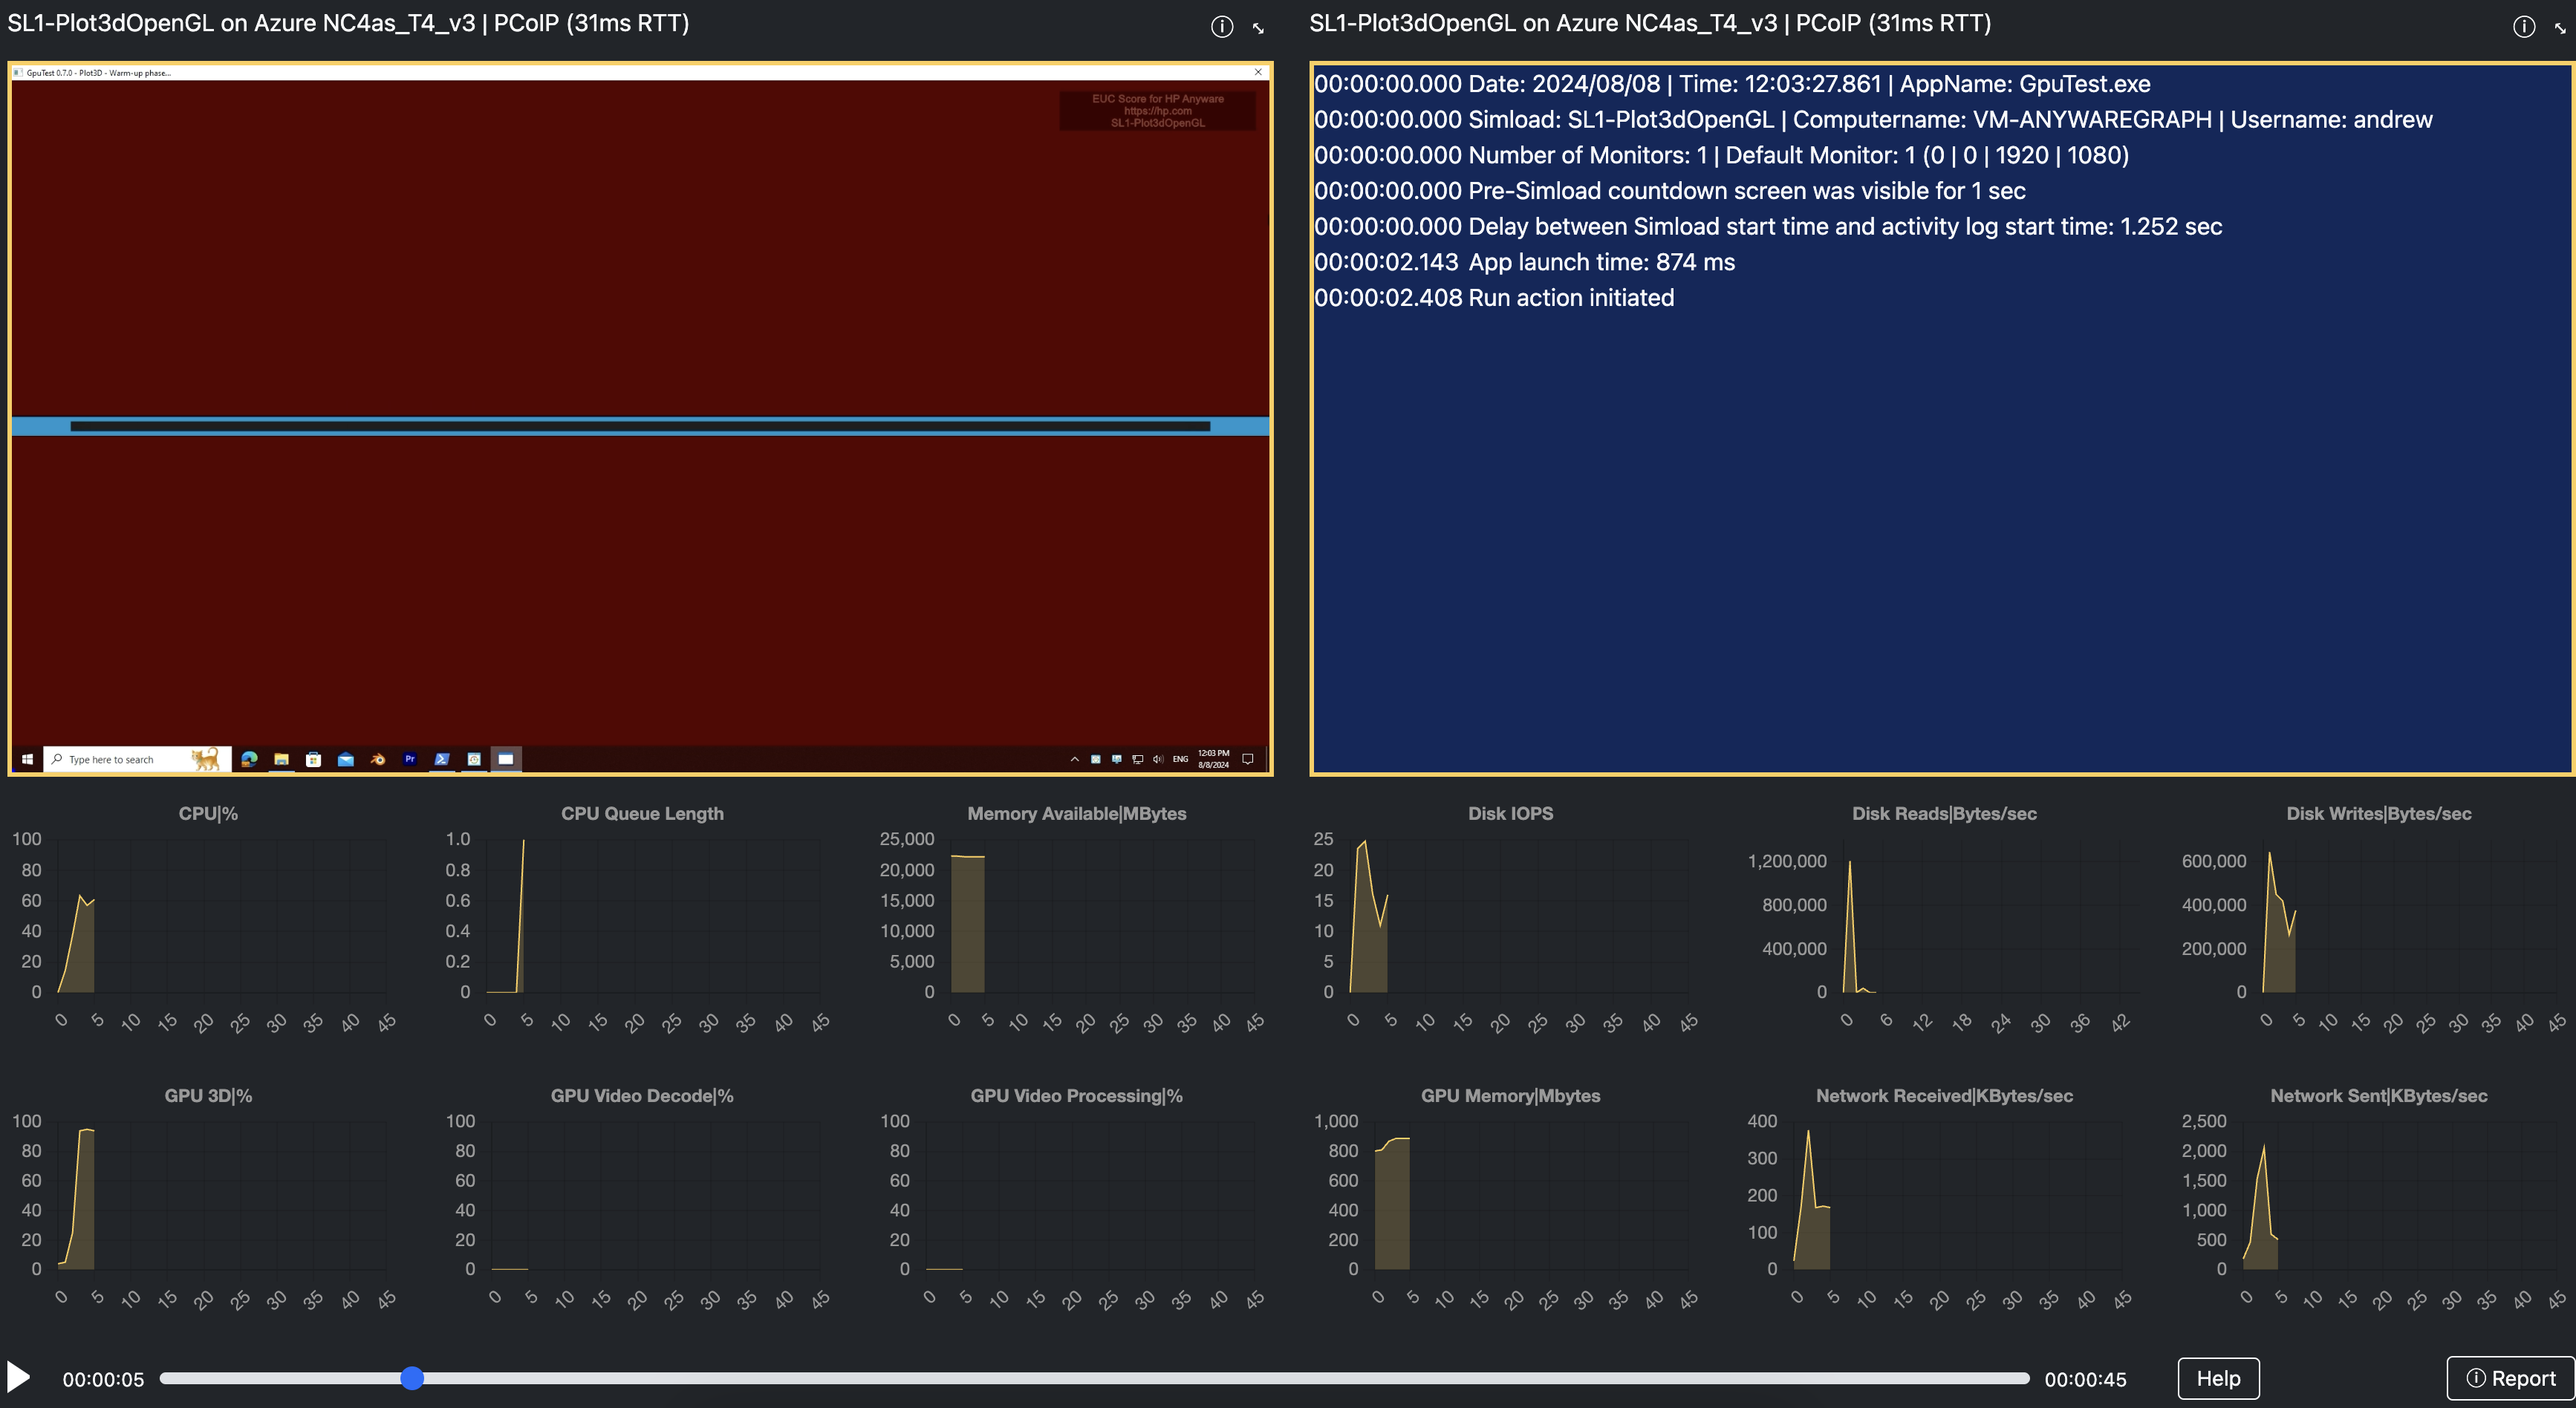Open the Report button
The width and height of the screenshot is (2576, 1408).
[x=2510, y=1378]
